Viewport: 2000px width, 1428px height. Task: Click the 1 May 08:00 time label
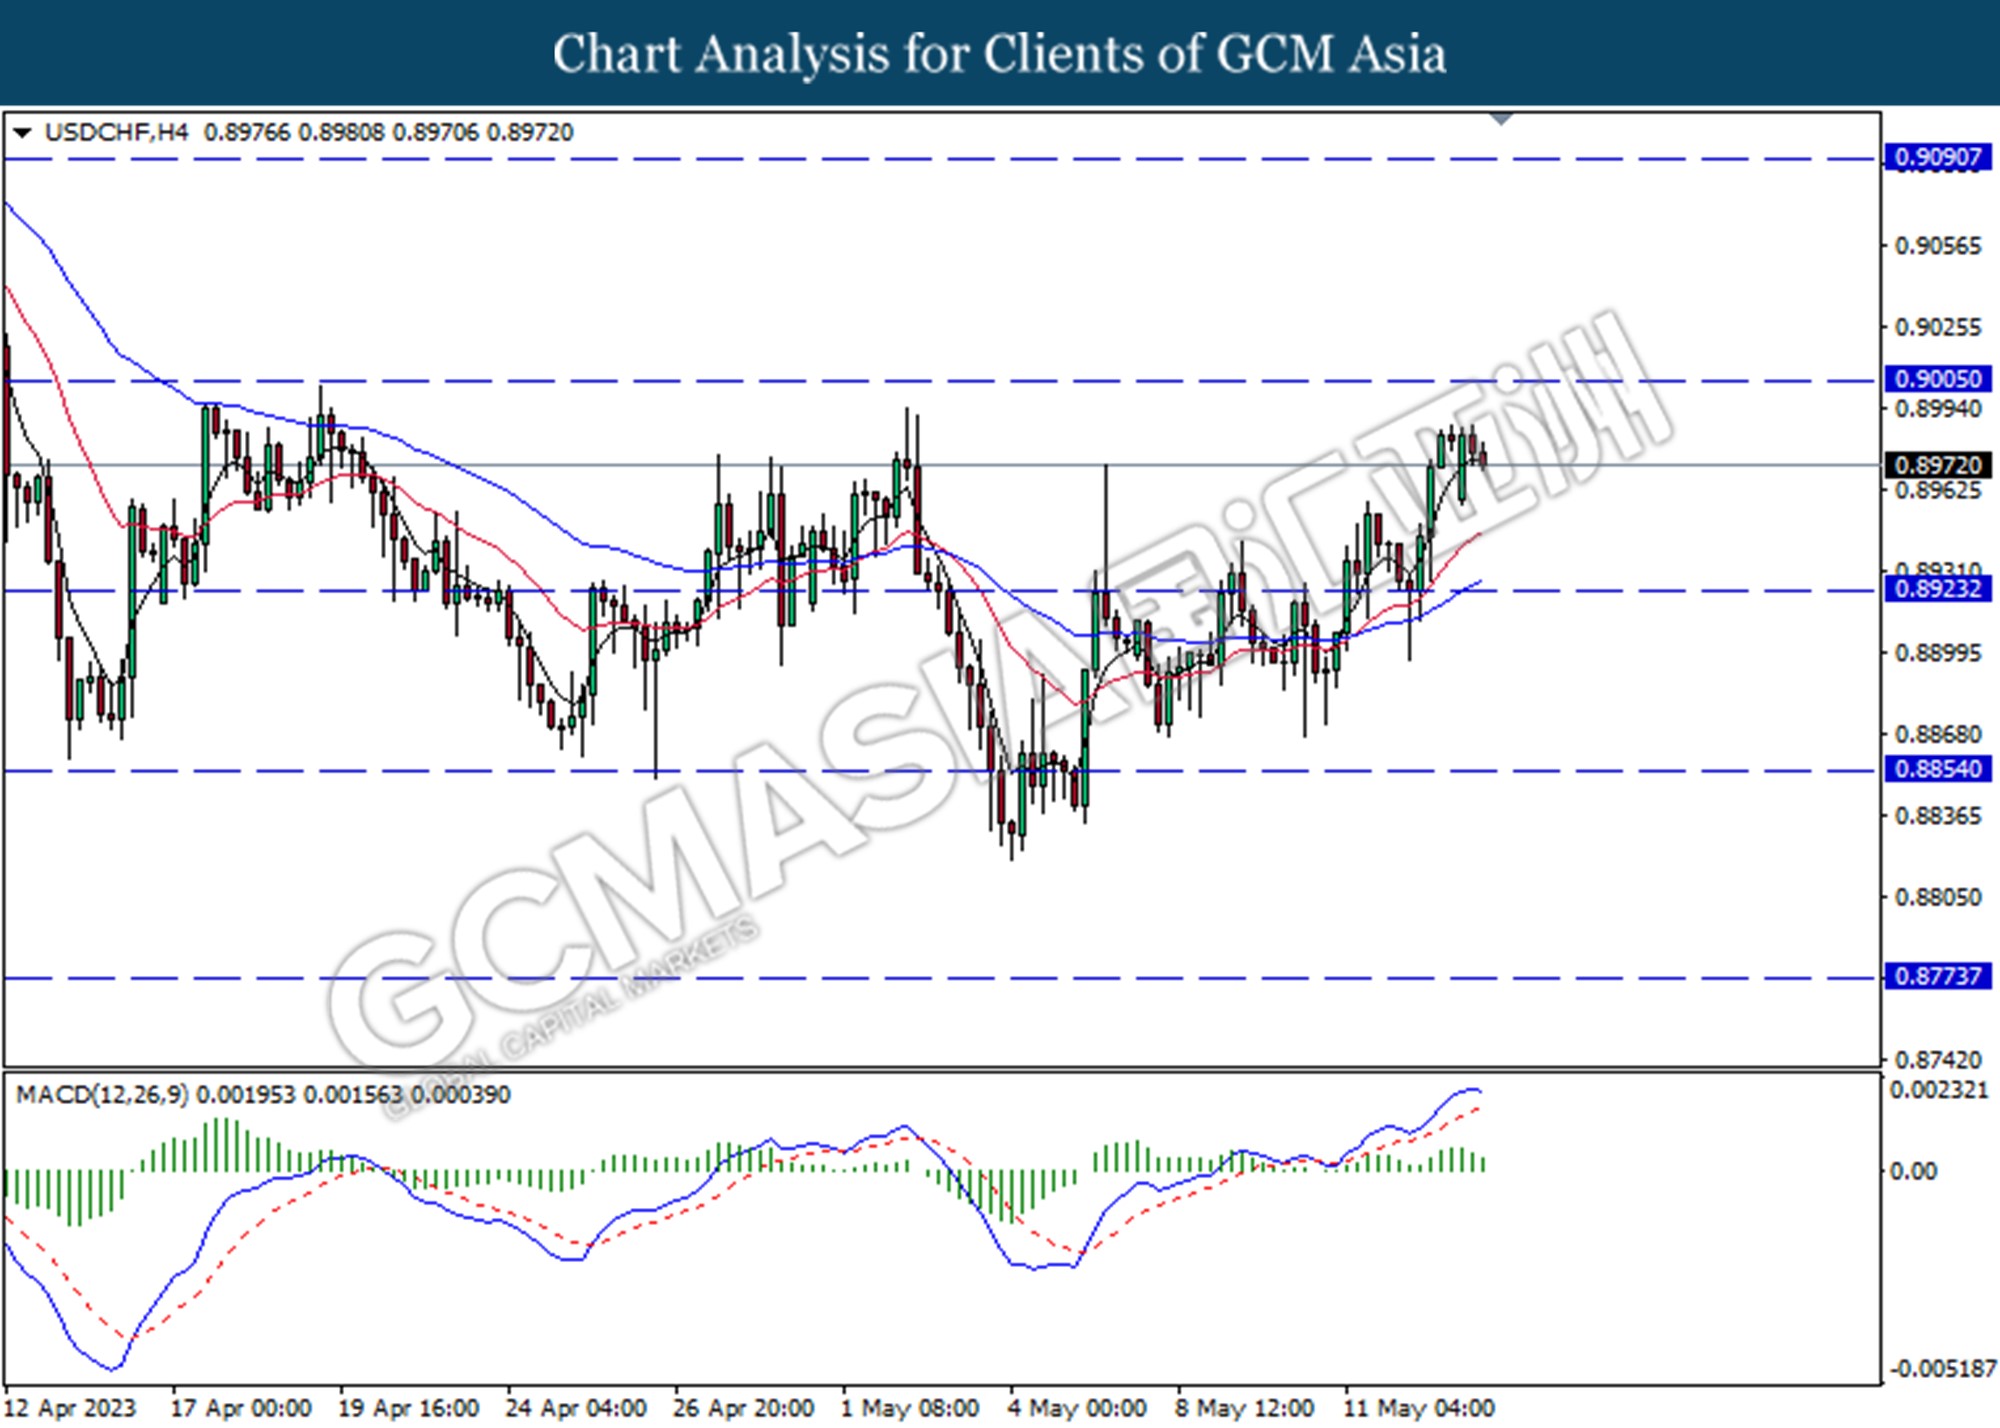910,1408
